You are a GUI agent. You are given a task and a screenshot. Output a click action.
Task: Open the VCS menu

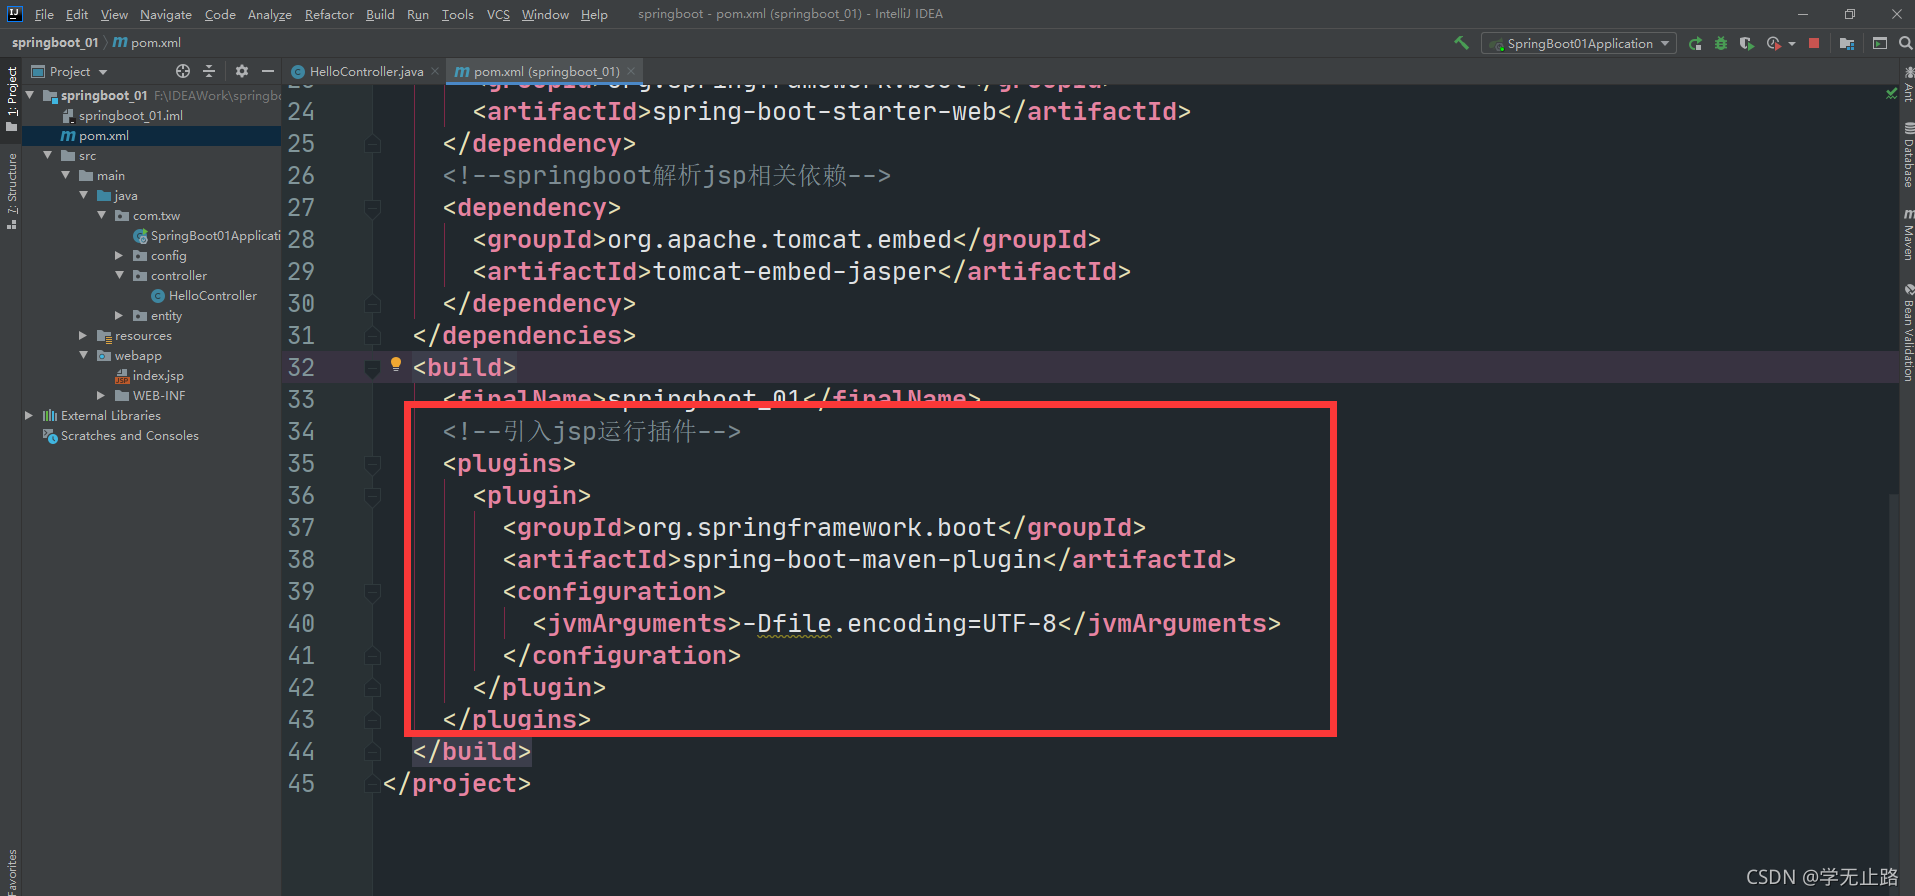(498, 14)
